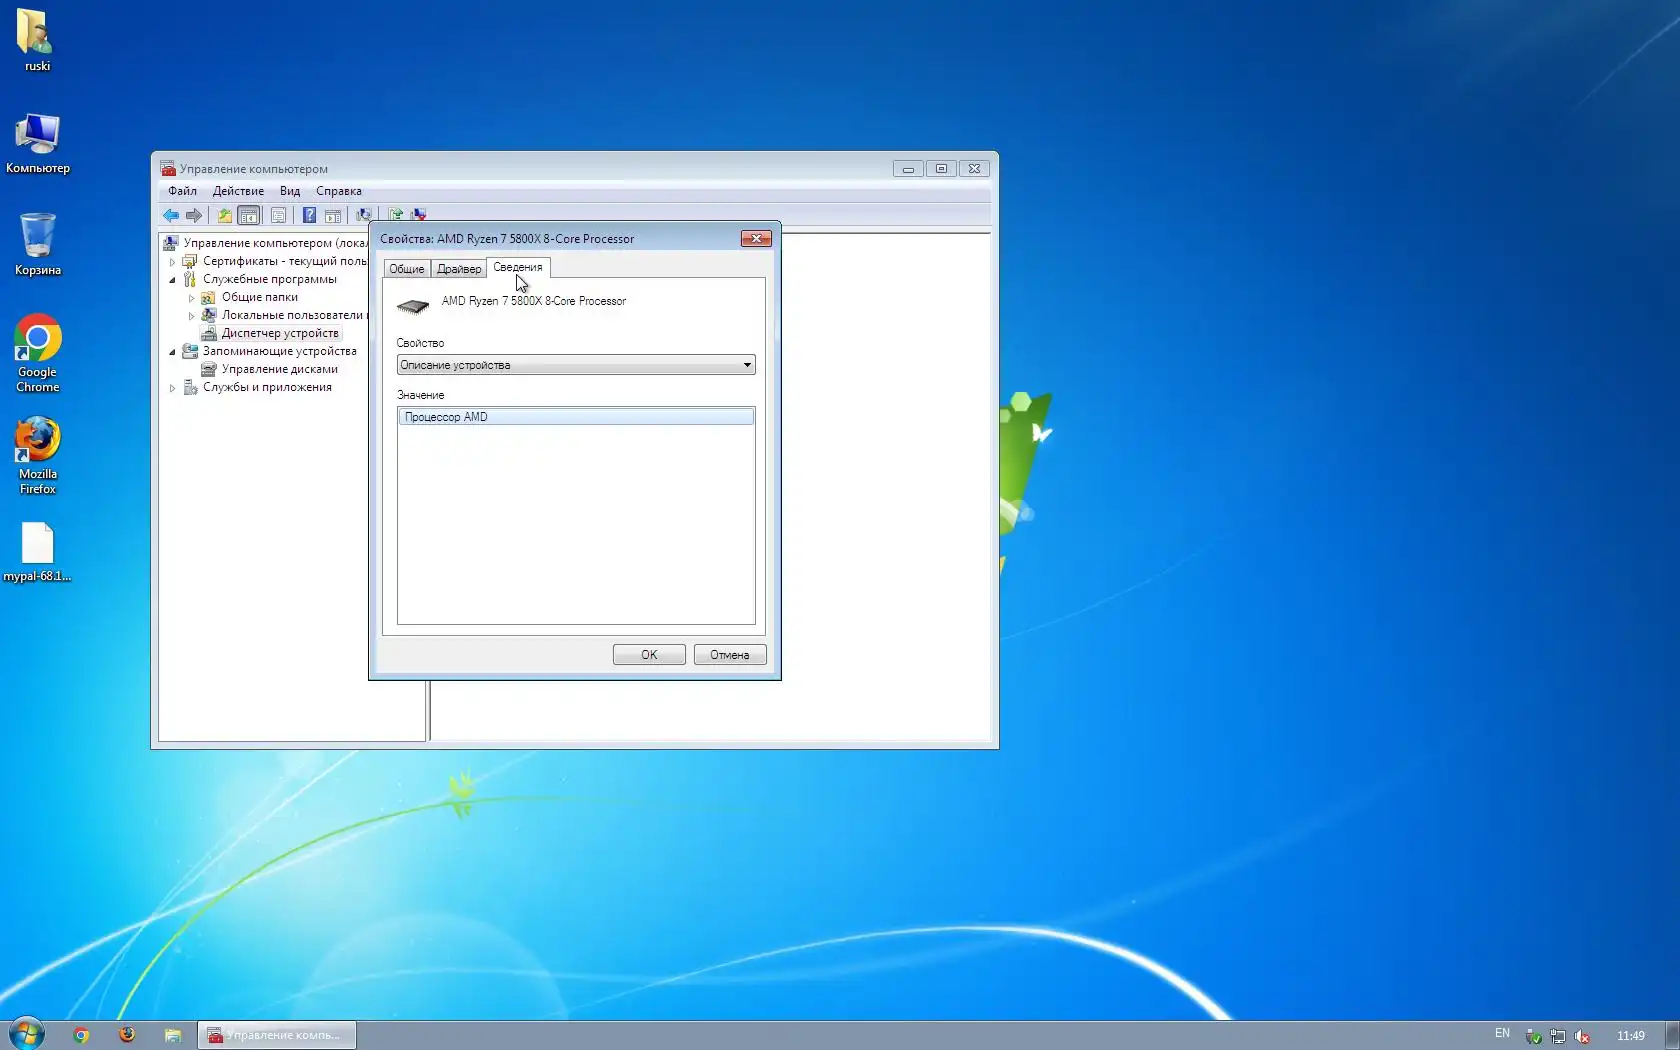Switch to the Драйвер tab
This screenshot has width=1680, height=1050.
(x=459, y=269)
